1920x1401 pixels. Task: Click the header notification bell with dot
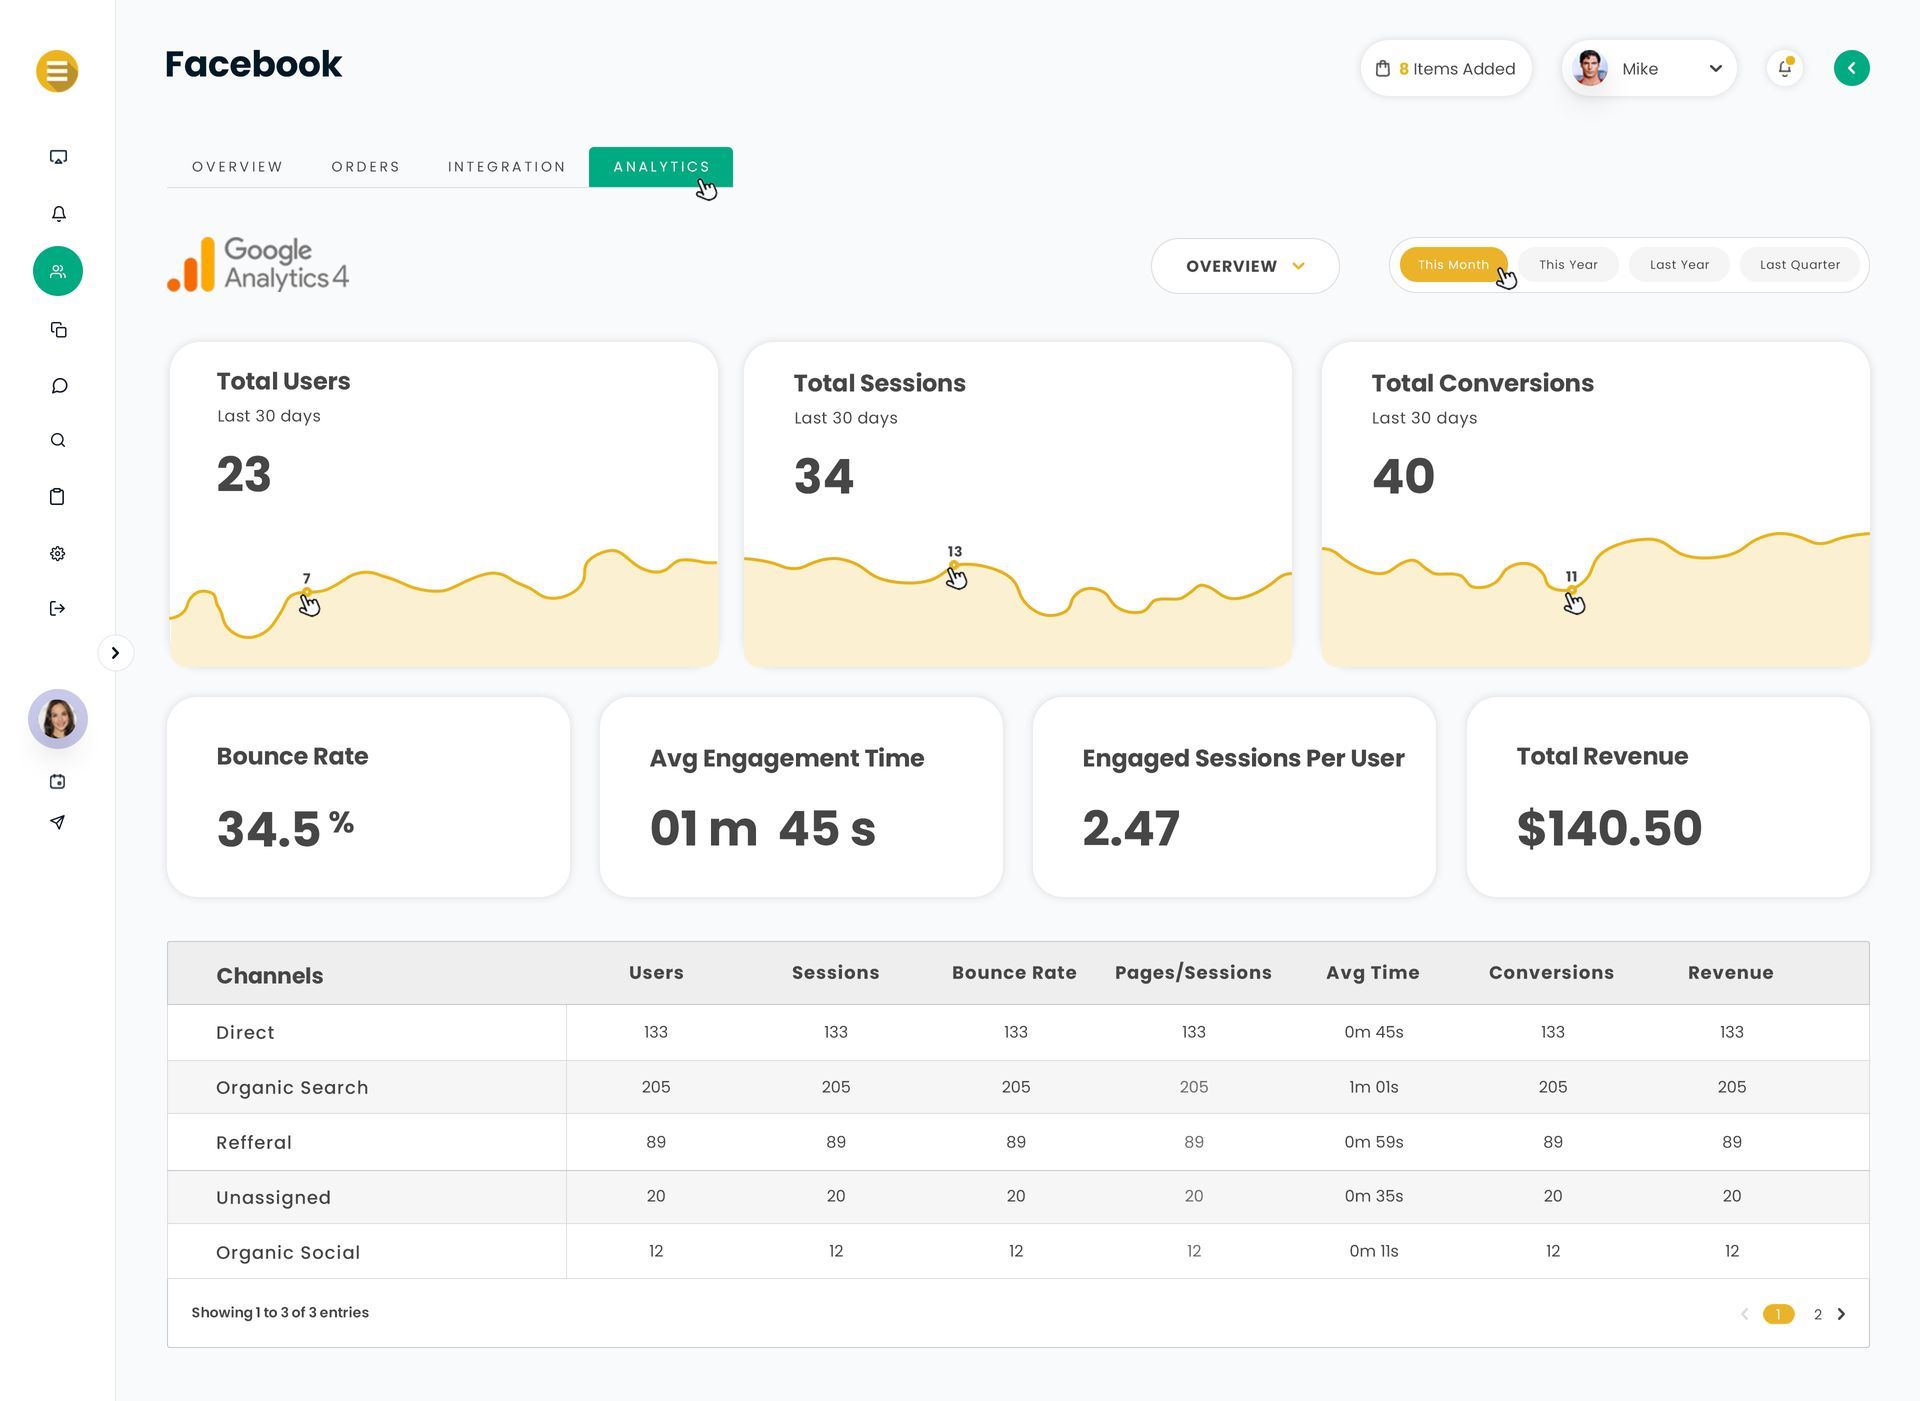point(1784,68)
